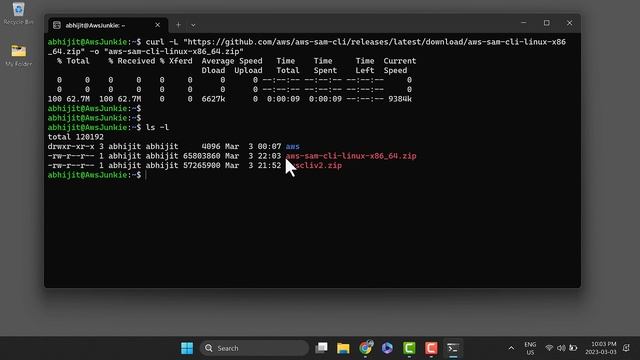640x360 pixels.
Task: Click the file size 65803860
Action: pyautogui.click(x=202, y=156)
